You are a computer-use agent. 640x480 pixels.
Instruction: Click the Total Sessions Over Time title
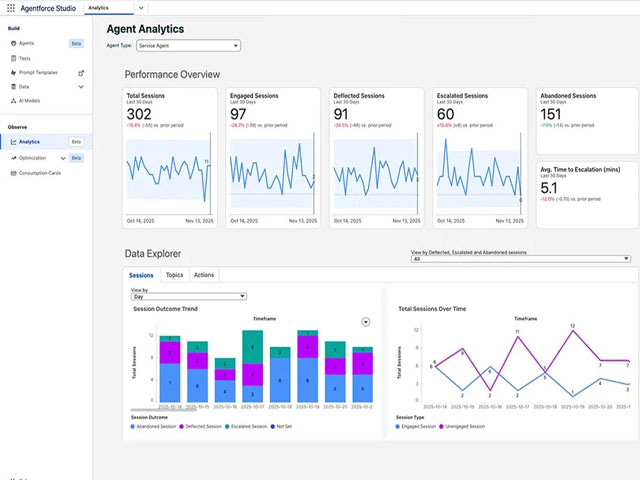(432, 309)
